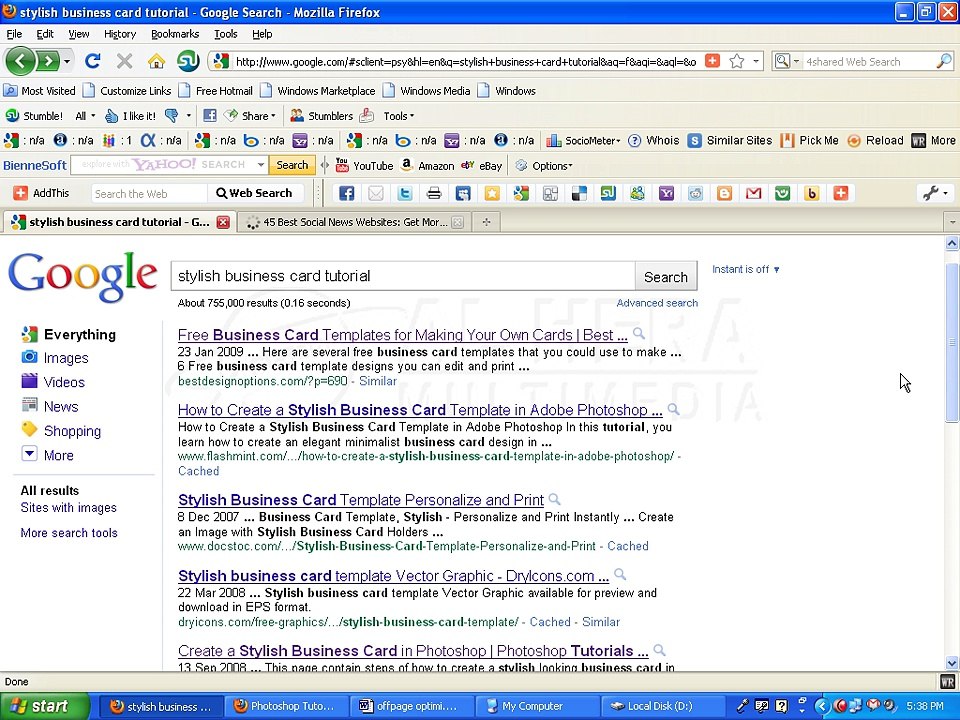Open the history dropdown next to Forward button
Image resolution: width=960 pixels, height=720 pixels.
coord(67,61)
